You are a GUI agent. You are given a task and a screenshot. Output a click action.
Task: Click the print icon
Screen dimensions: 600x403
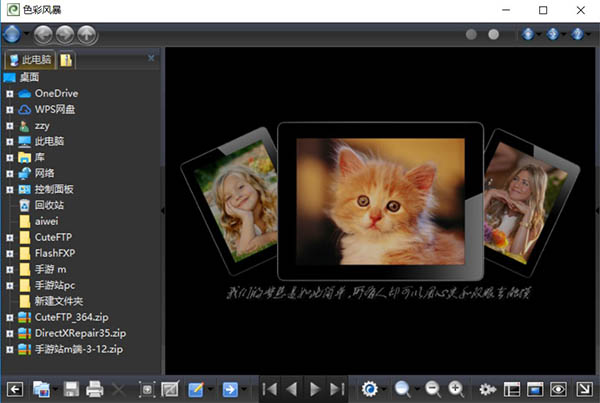tap(95, 389)
